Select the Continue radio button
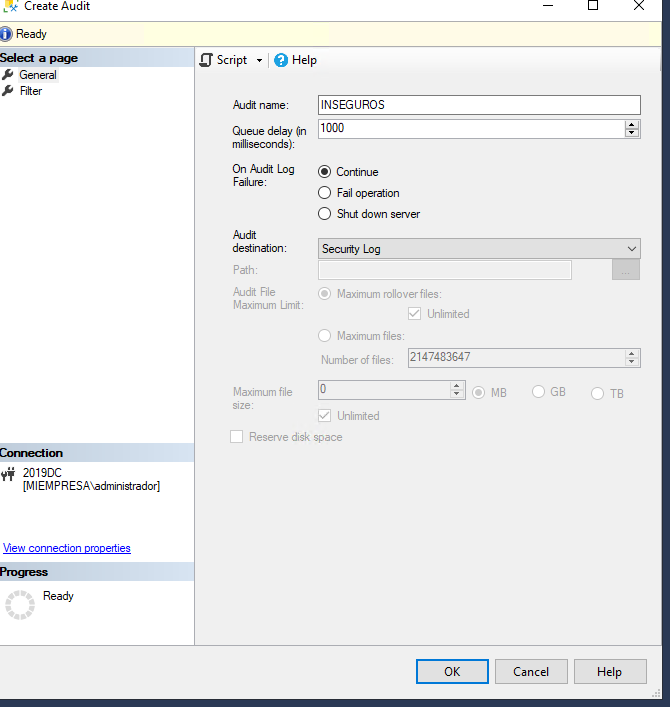 (324, 172)
